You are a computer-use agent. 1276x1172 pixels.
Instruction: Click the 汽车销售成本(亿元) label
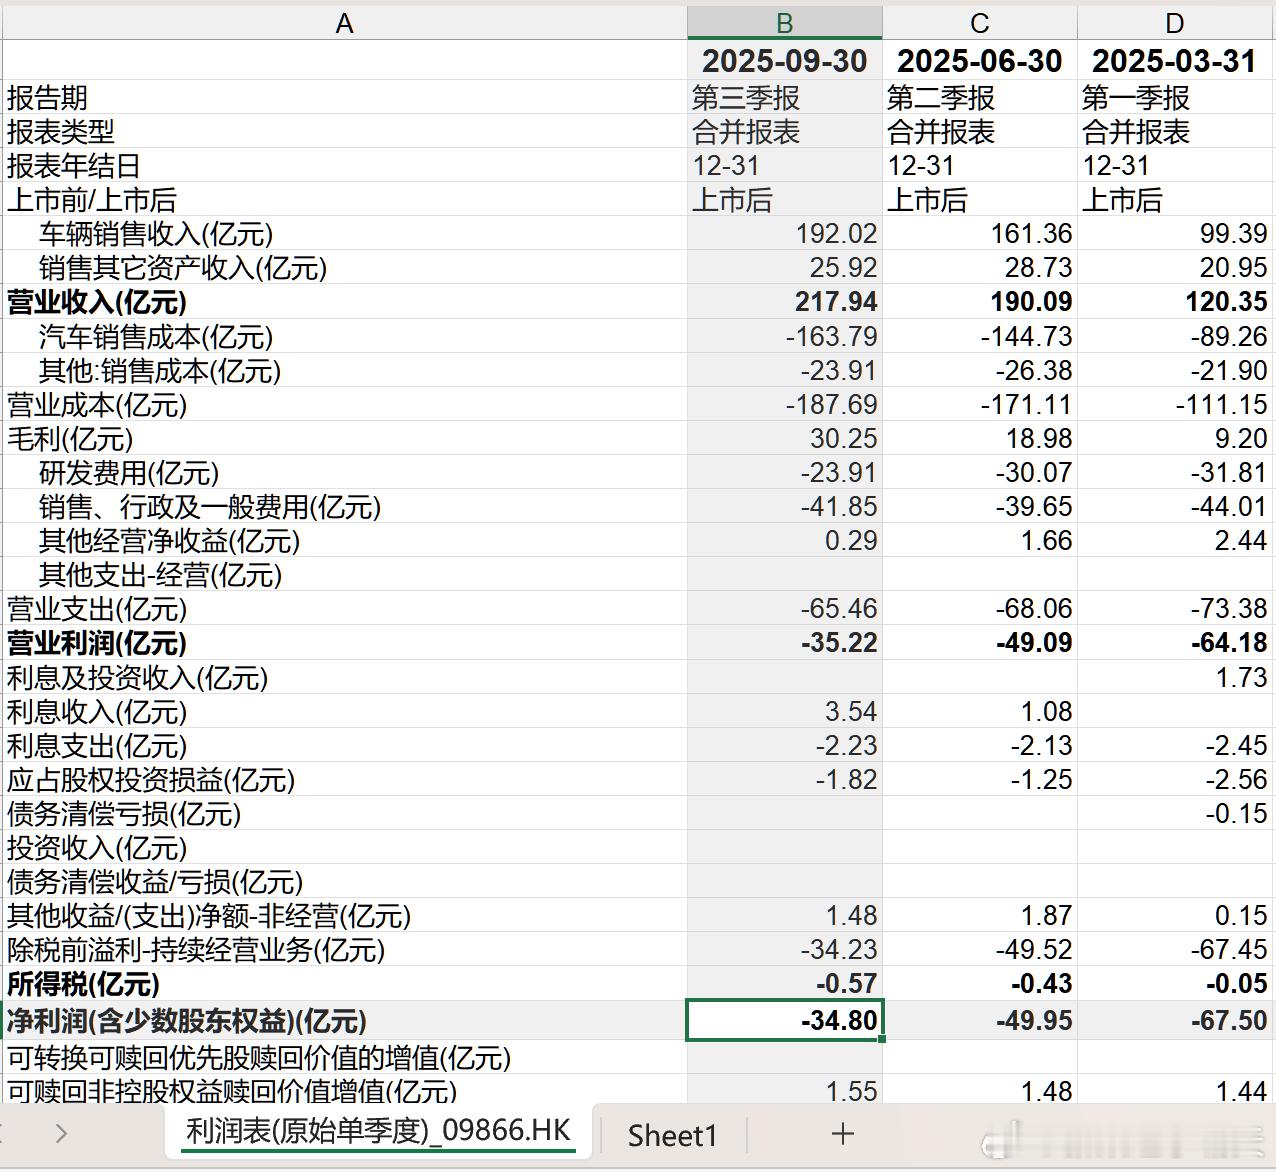(156, 337)
